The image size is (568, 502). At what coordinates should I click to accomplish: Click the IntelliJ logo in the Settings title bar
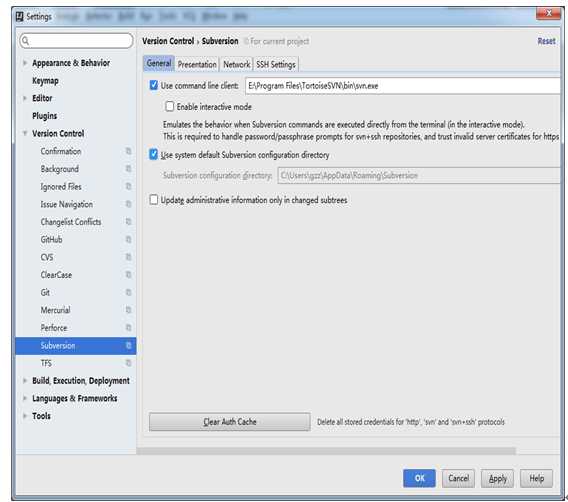pos(20,17)
